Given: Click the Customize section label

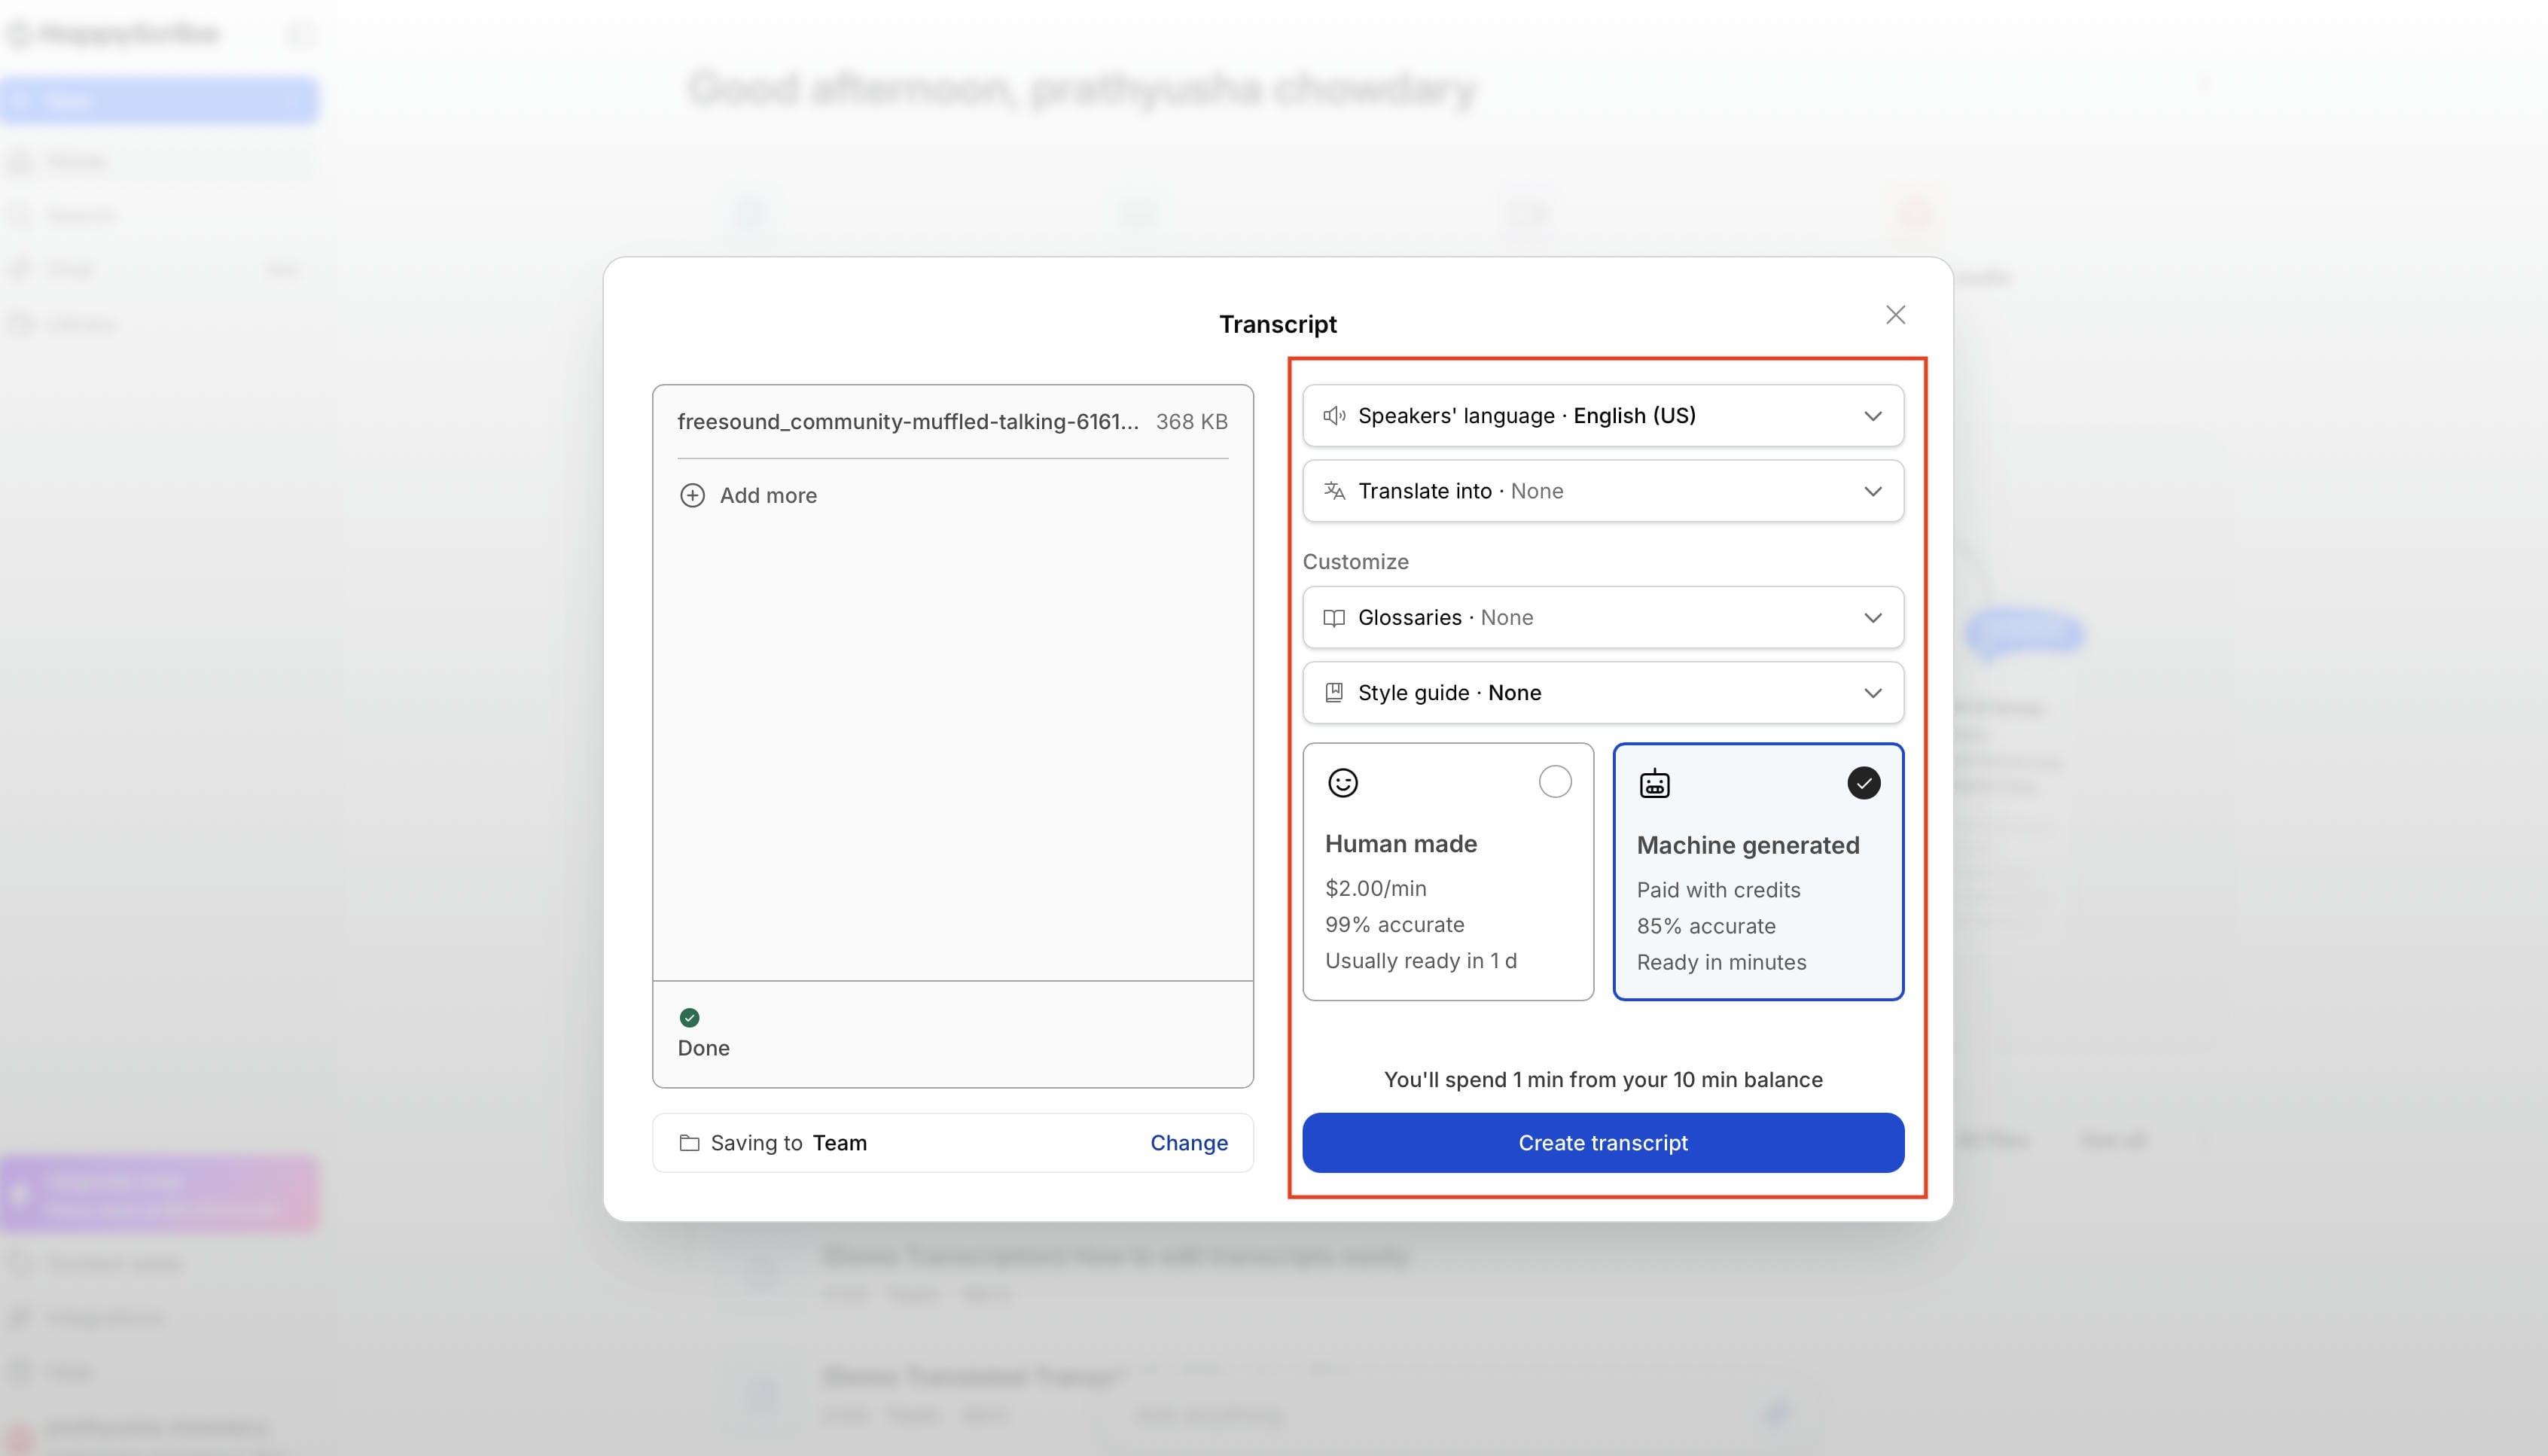Looking at the screenshot, I should [x=1355, y=562].
